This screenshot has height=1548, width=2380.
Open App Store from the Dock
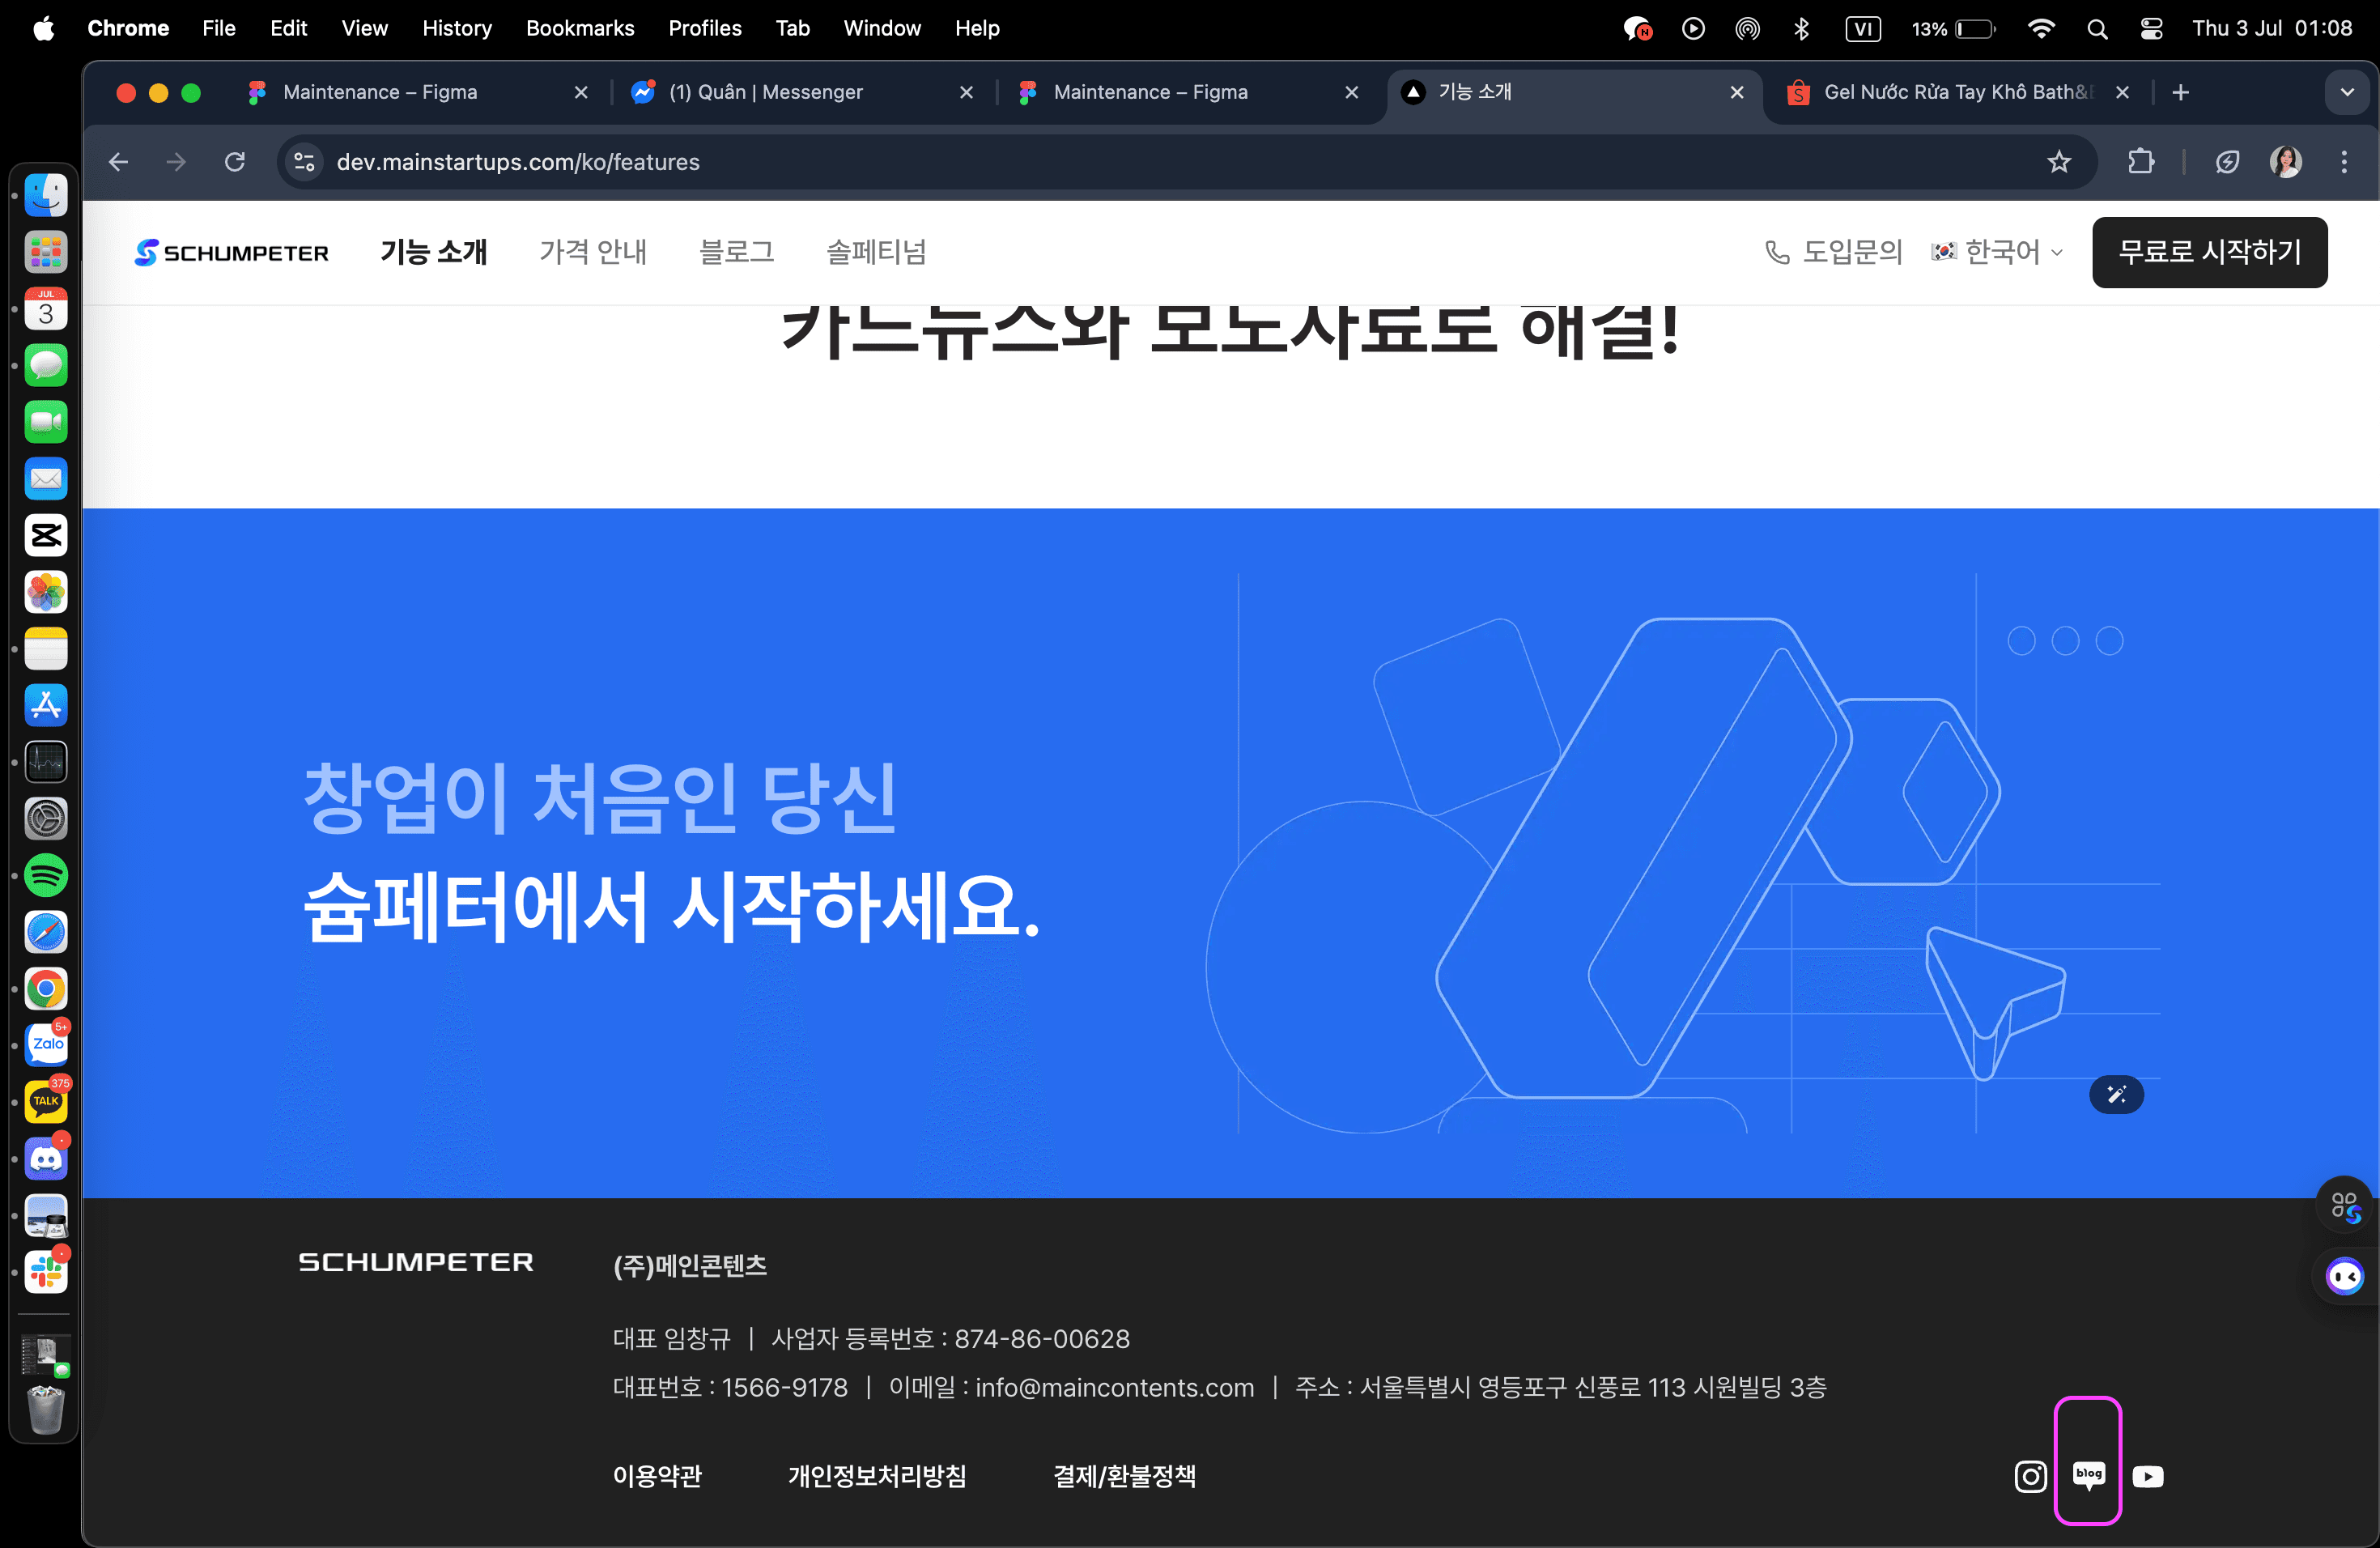click(x=46, y=705)
